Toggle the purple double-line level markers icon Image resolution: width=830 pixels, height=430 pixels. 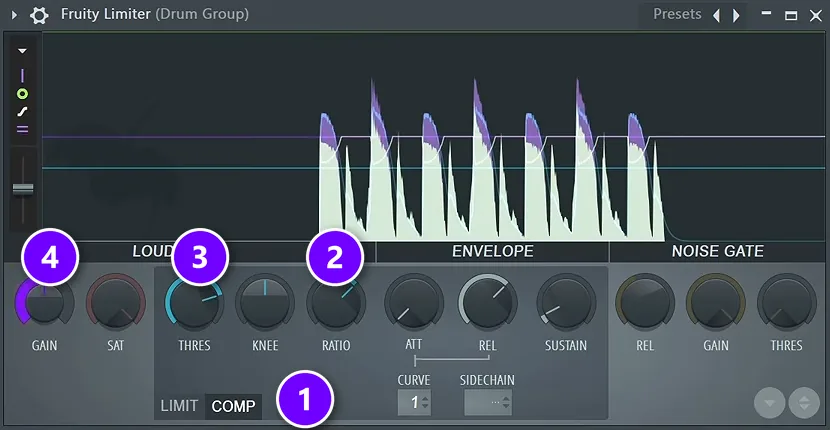pos(22,129)
